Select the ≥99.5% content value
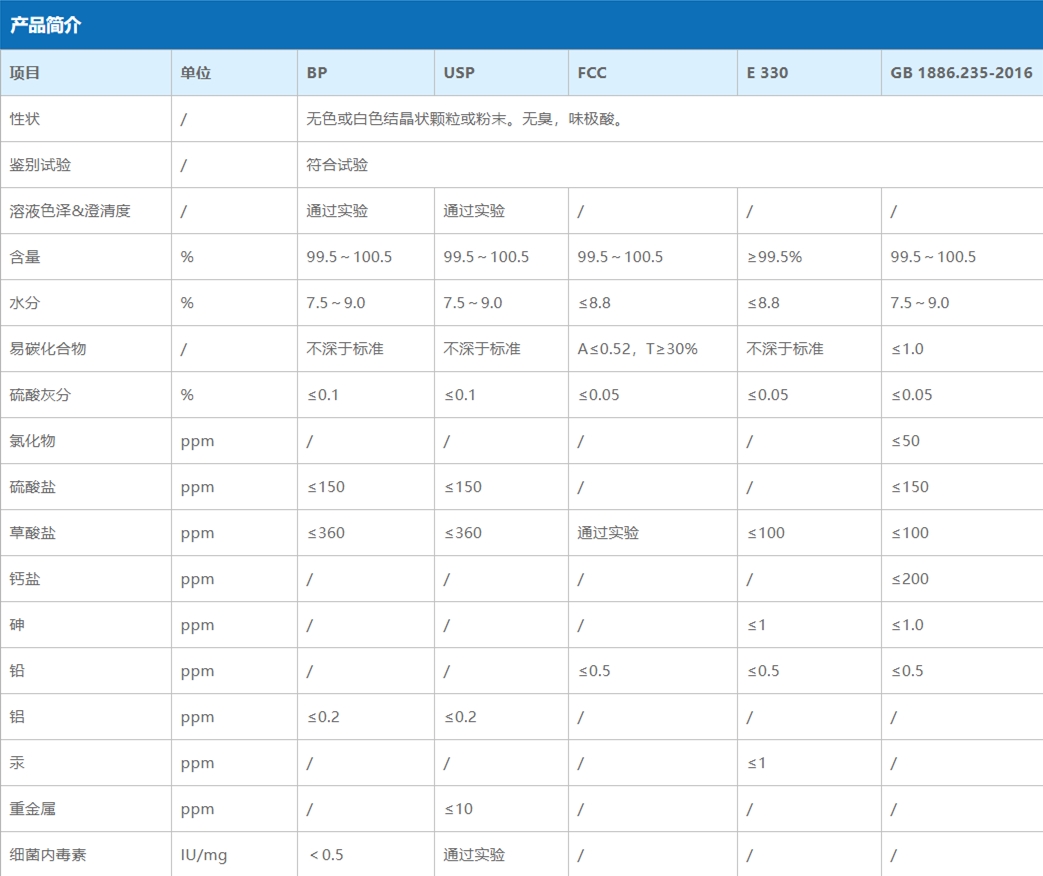Viewport: 1043px width, 876px height. [x=774, y=257]
